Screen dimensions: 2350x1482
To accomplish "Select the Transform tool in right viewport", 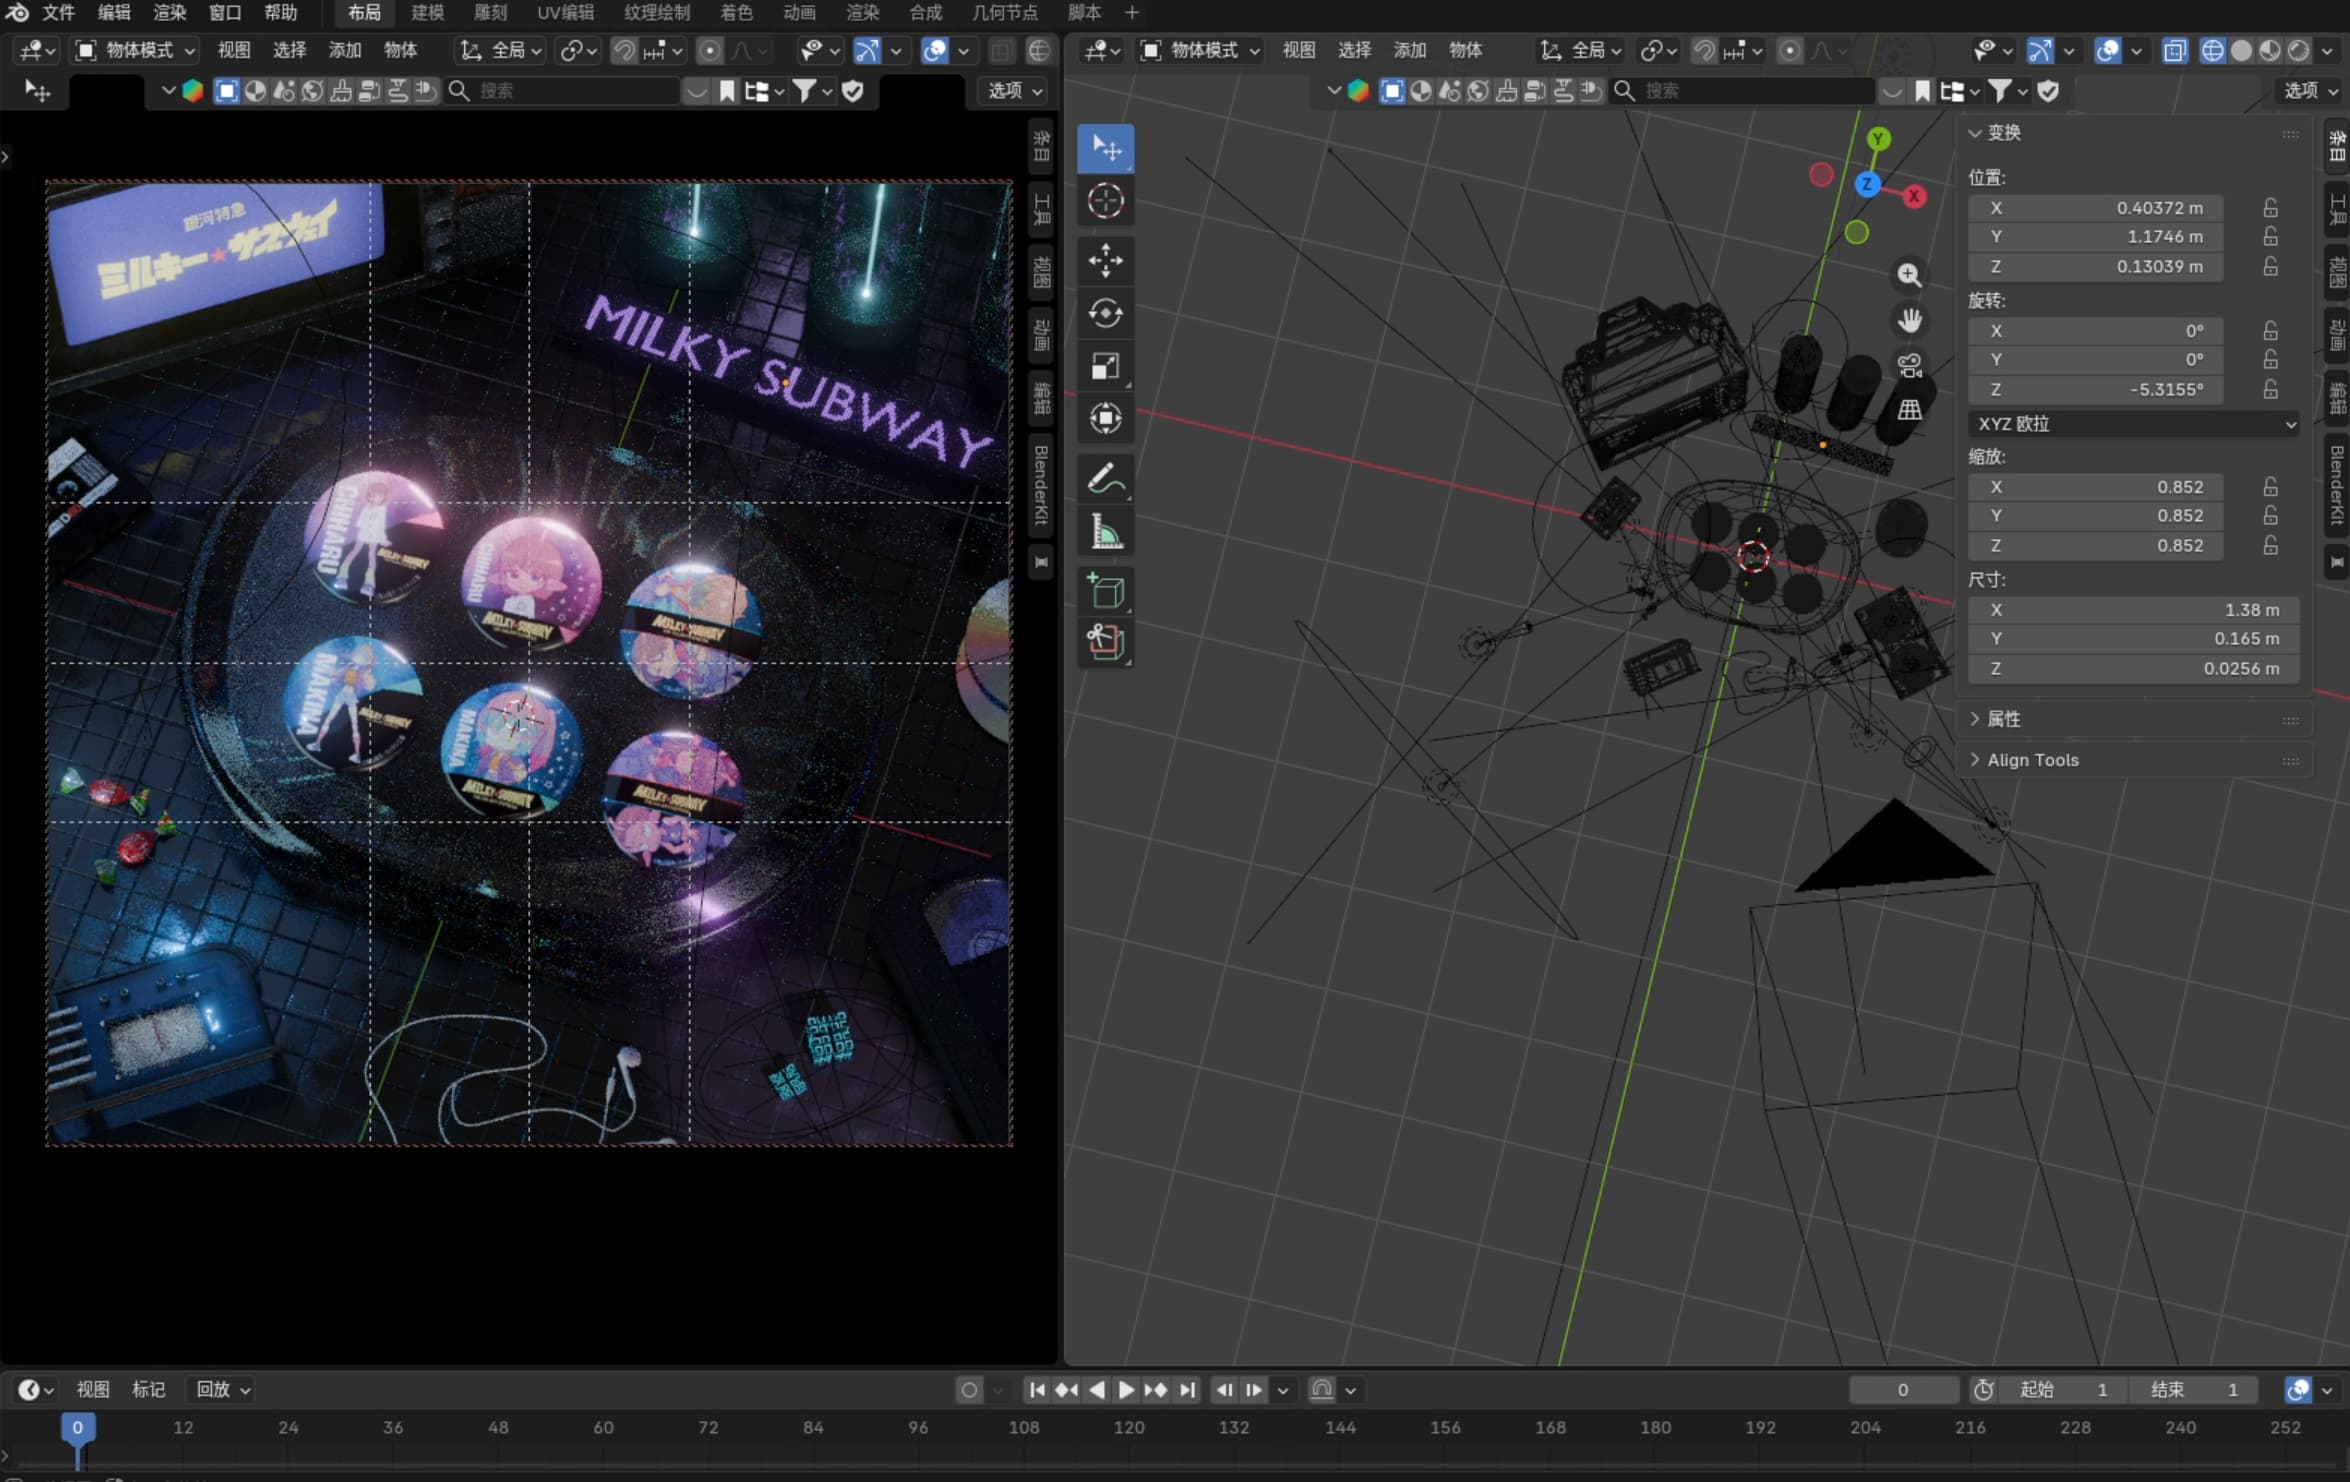I will (x=1105, y=418).
